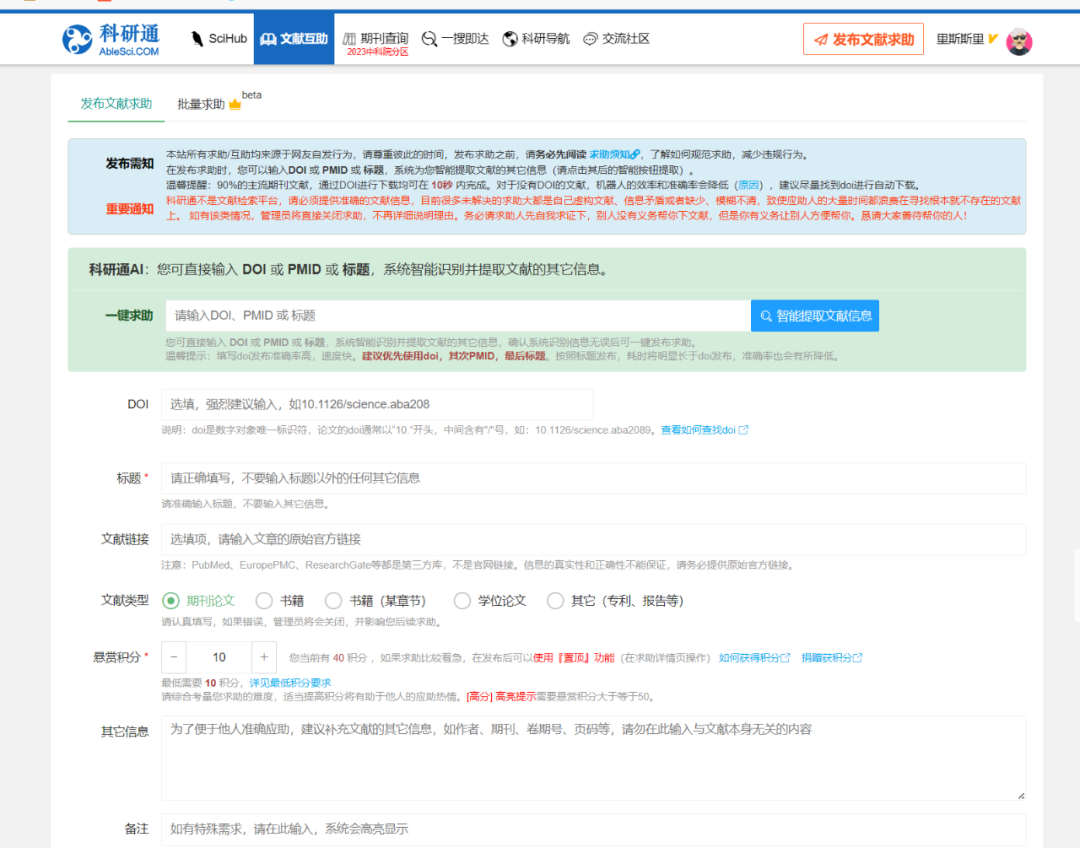1080x848 pixels.
Task: Click the crown icon beside 批量求助
Action: [235, 104]
